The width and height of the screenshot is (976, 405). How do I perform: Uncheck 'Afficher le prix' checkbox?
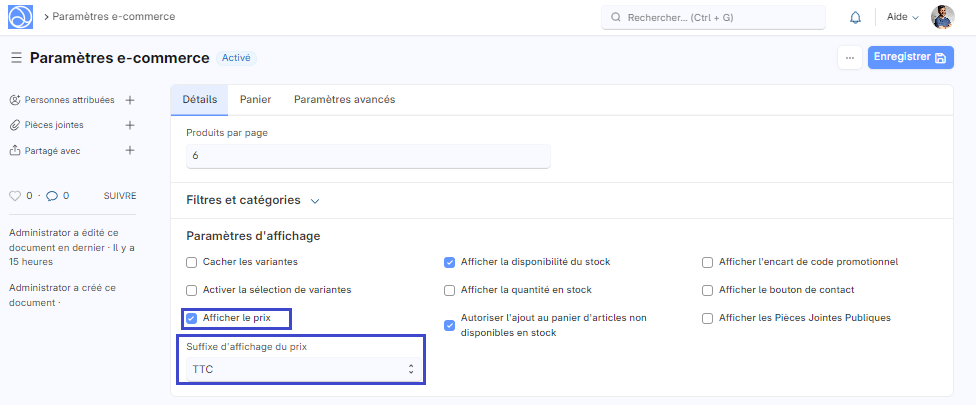(192, 318)
